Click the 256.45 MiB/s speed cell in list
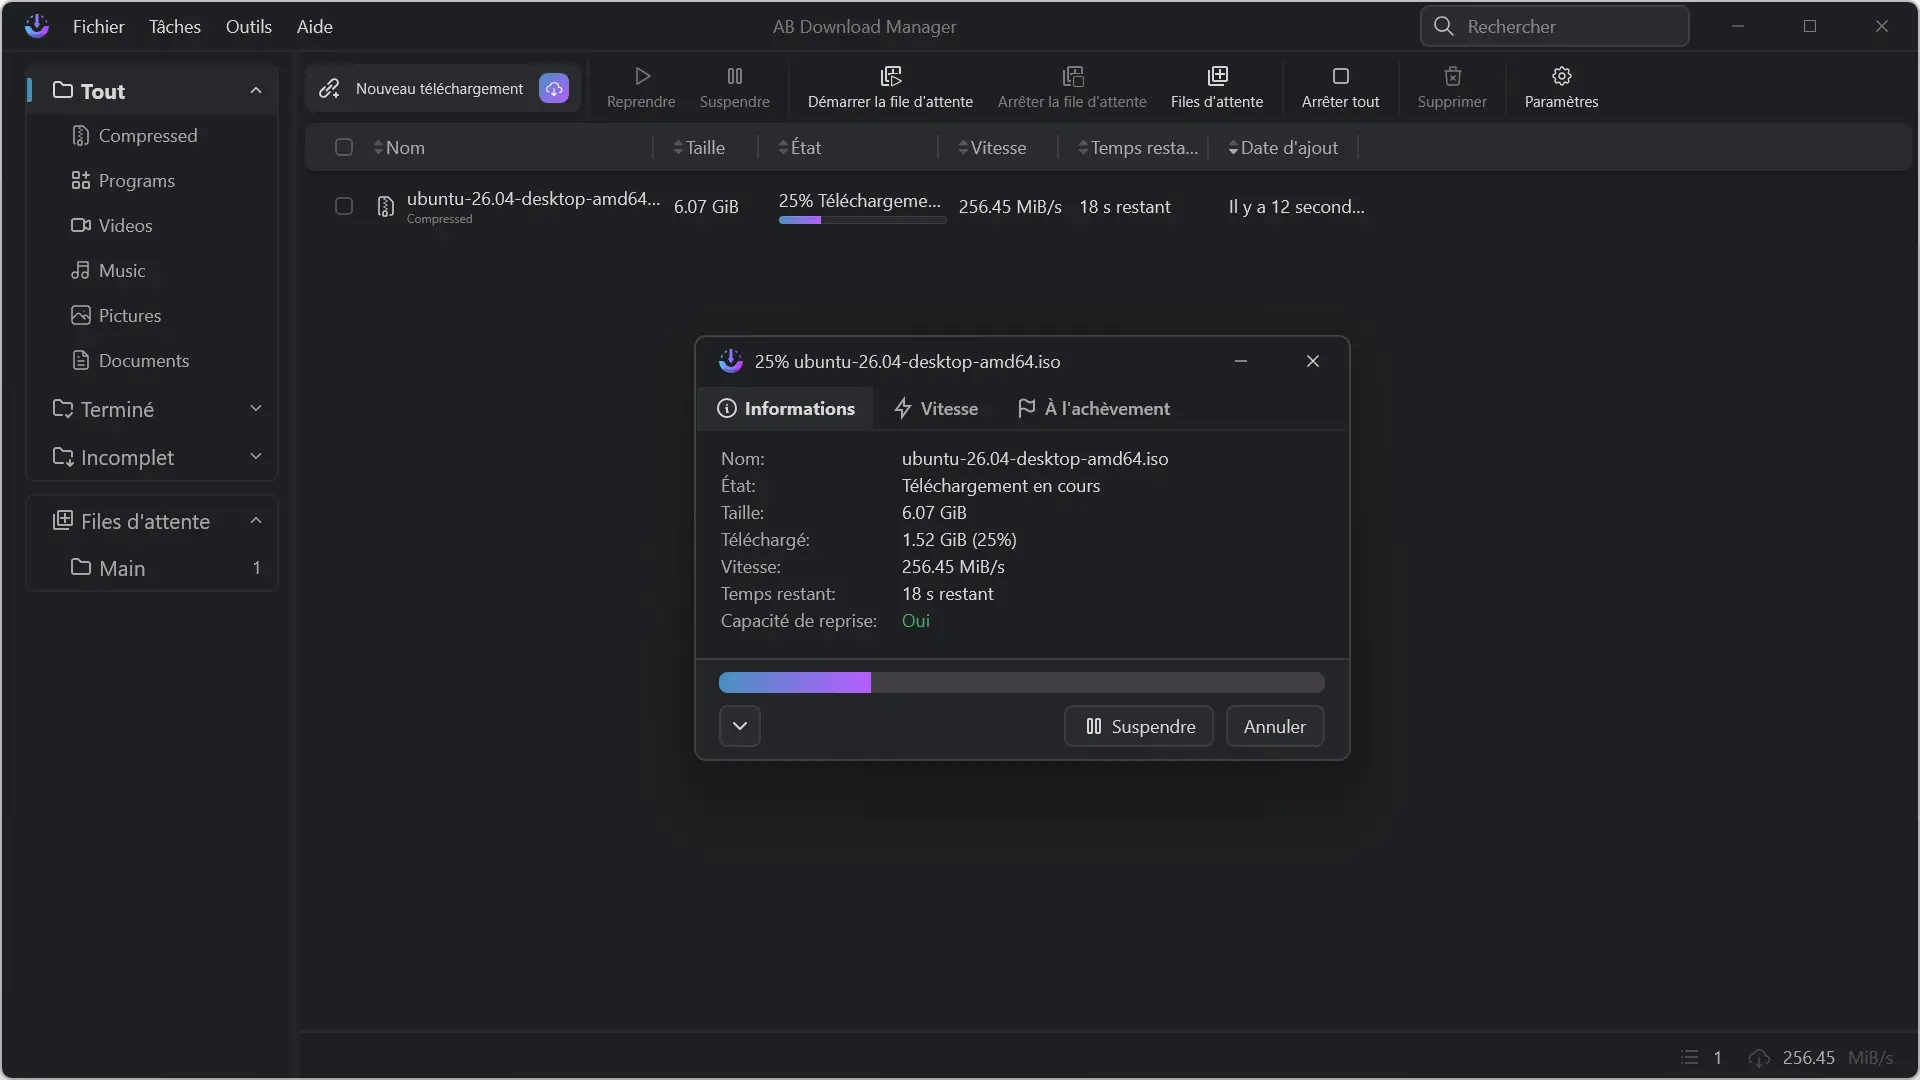This screenshot has height=1080, width=1920. point(1010,206)
